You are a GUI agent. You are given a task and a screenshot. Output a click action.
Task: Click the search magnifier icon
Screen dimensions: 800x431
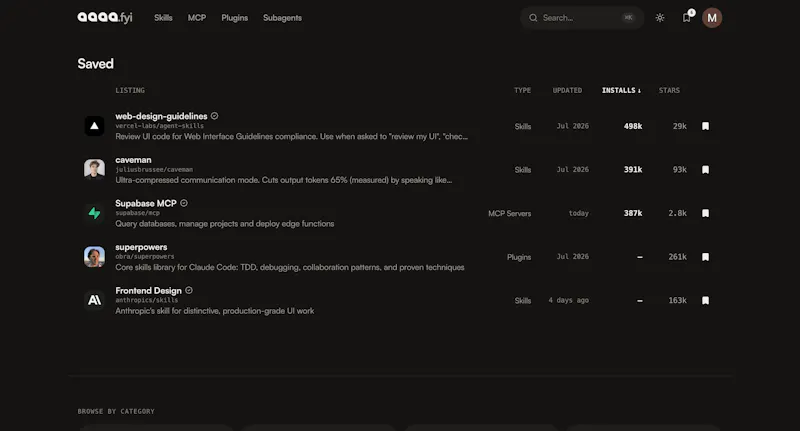point(533,18)
